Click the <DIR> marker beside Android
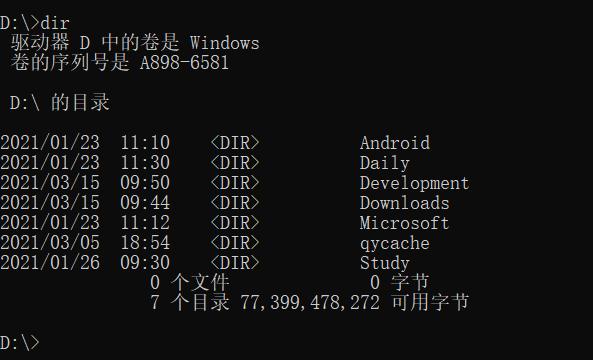Viewport: 593px width, 360px height. [235, 143]
